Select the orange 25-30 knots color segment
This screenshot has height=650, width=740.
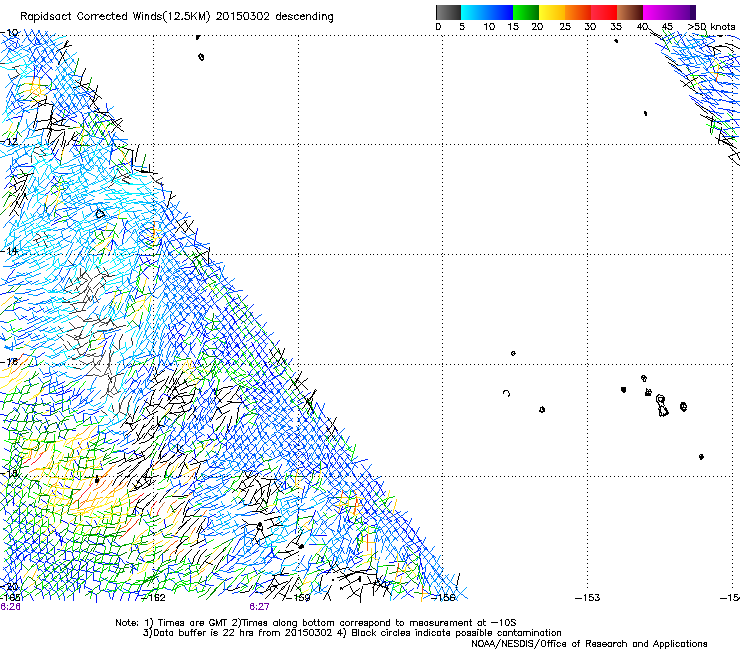point(578,12)
